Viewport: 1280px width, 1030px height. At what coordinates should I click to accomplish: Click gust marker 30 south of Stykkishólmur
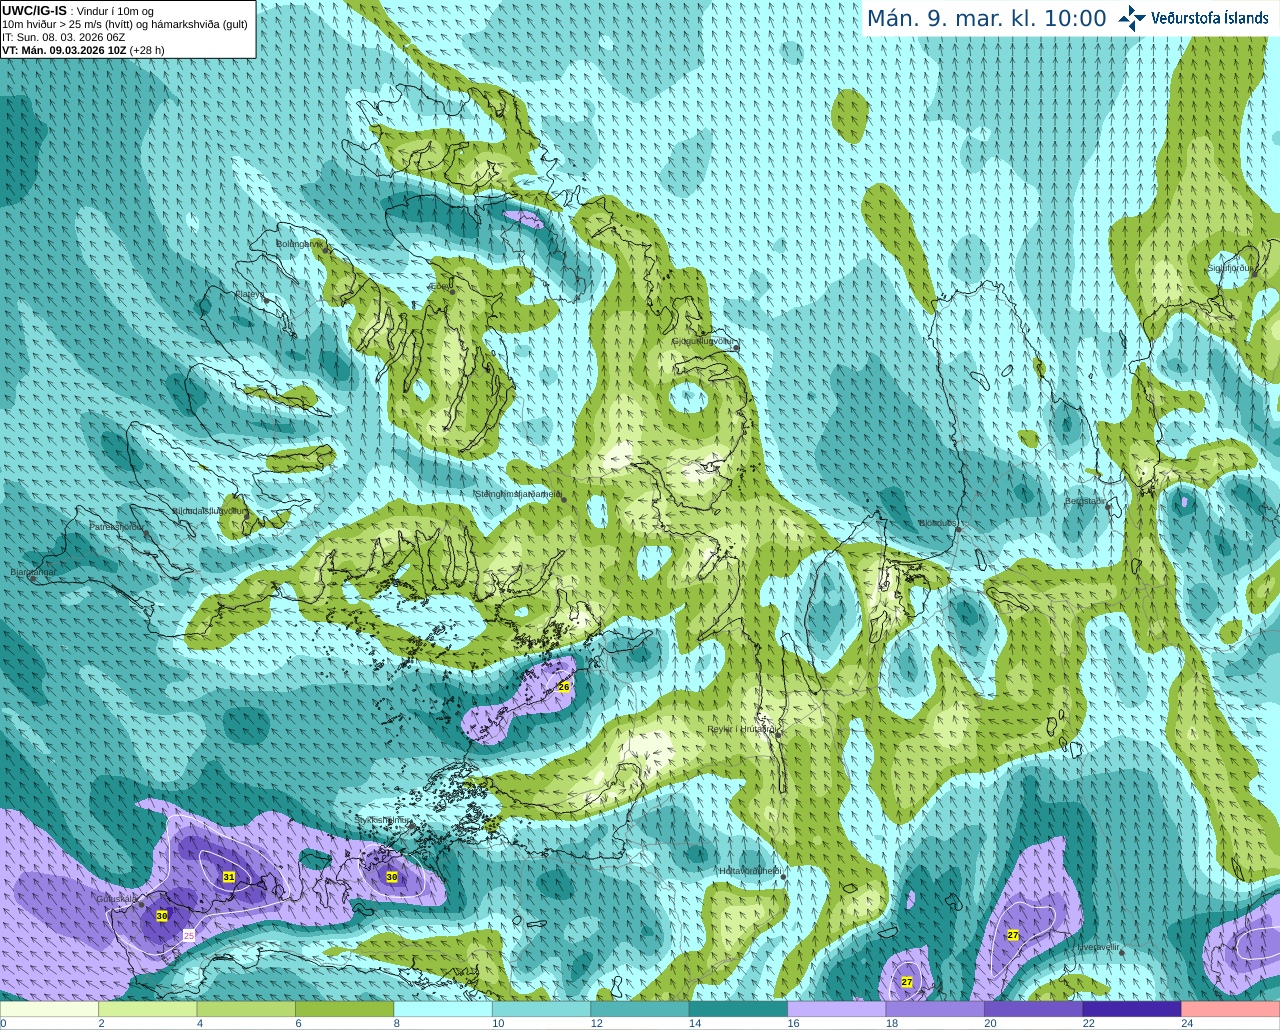click(392, 877)
